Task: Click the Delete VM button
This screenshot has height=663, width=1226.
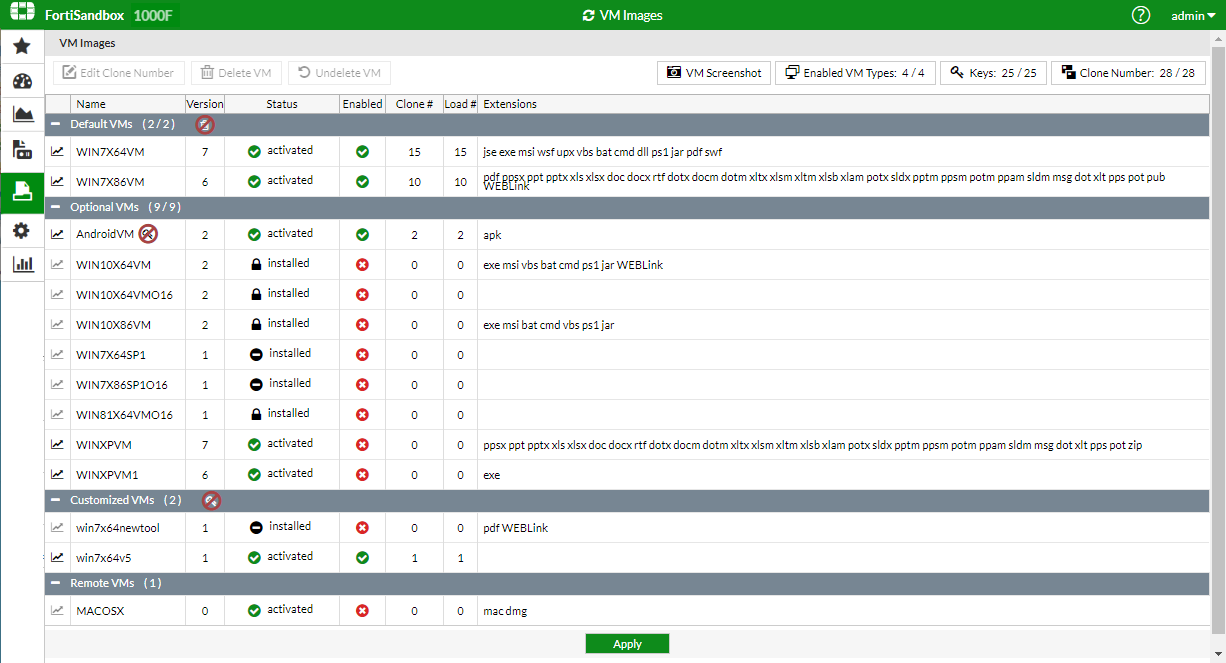Action: pyautogui.click(x=236, y=73)
